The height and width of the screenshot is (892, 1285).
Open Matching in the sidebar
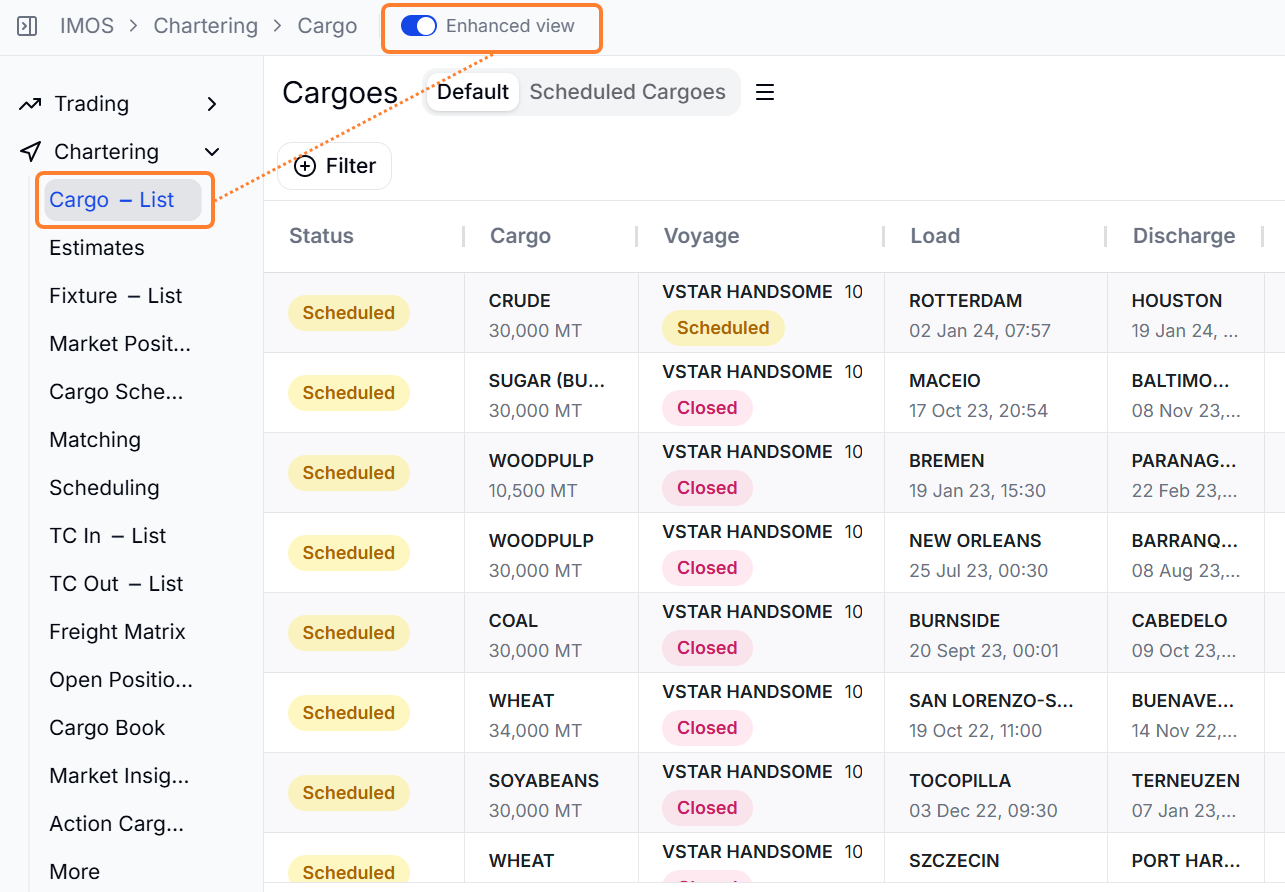[x=95, y=440]
